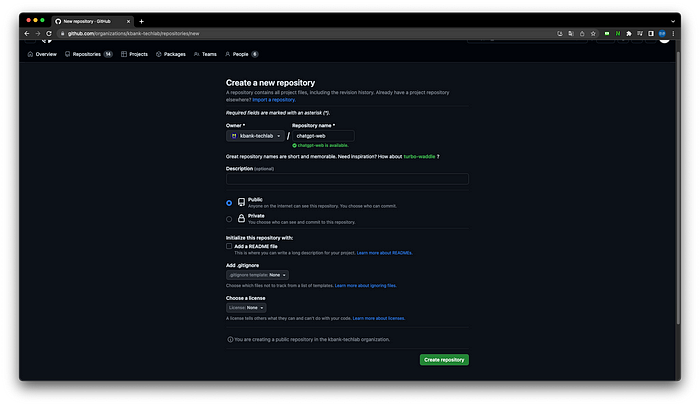Viewport: 700px width, 406px height.
Task: Click the Description text field
Action: coord(347,179)
